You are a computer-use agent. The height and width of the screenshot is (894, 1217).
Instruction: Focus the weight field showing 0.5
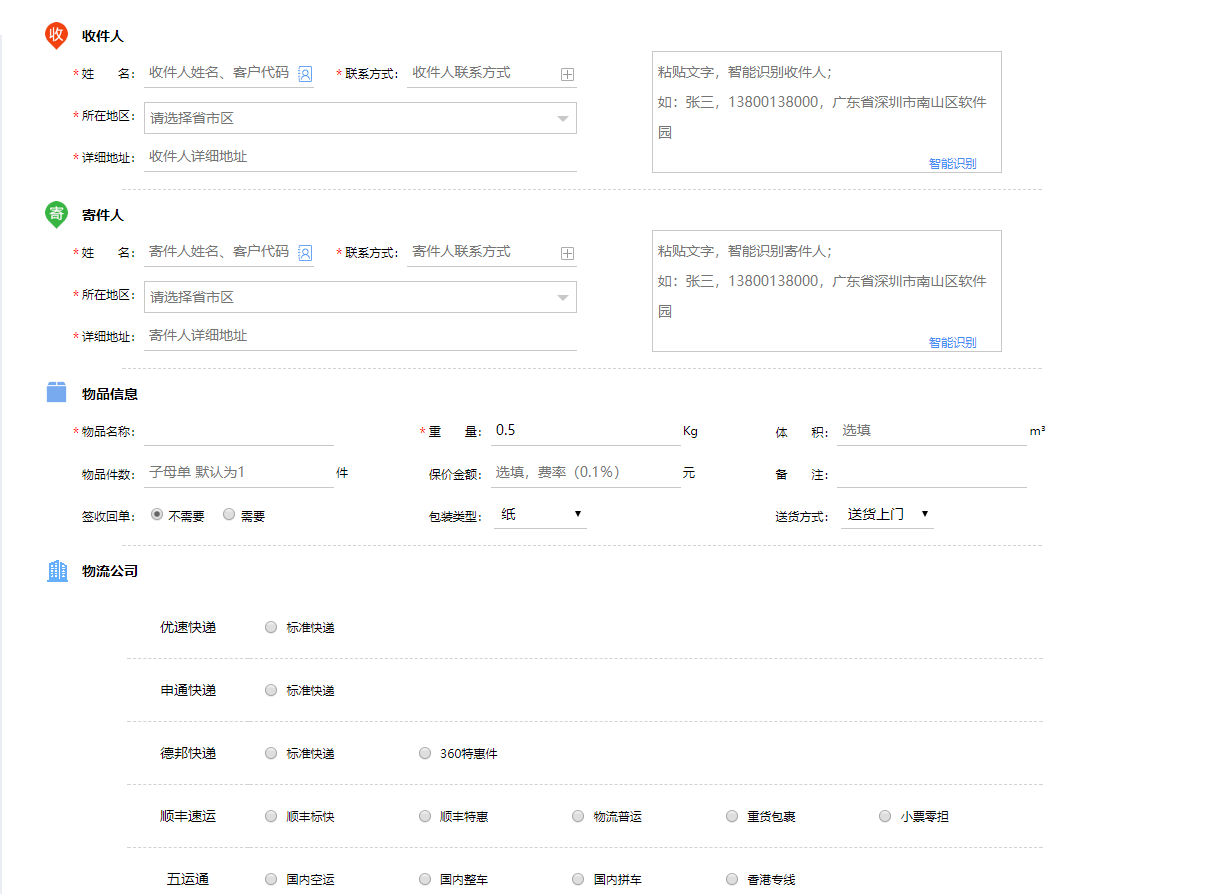tap(584, 431)
